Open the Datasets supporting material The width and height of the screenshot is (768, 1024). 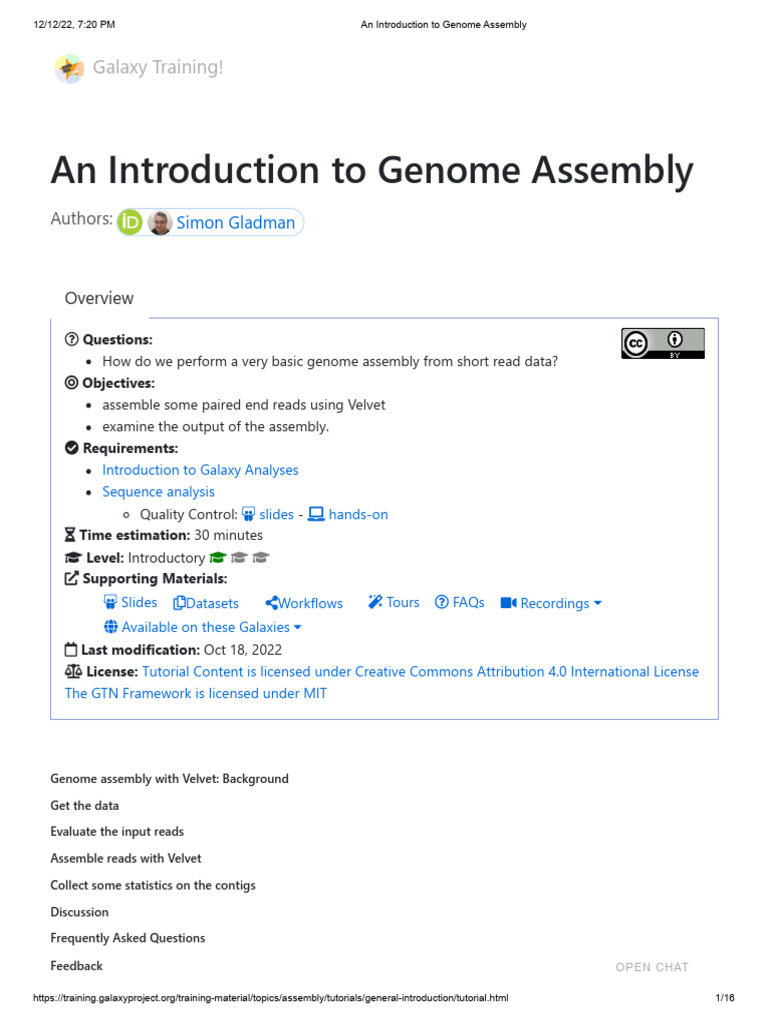[206, 603]
